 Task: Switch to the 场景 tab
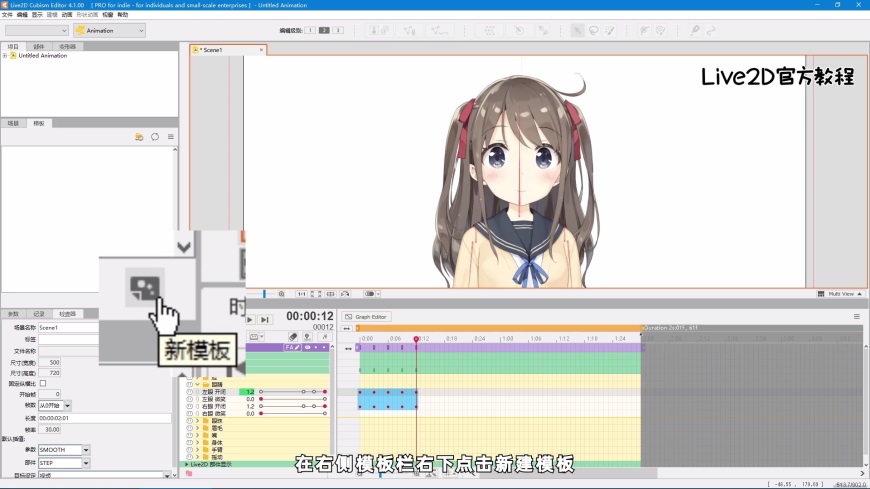pyautogui.click(x=13, y=123)
